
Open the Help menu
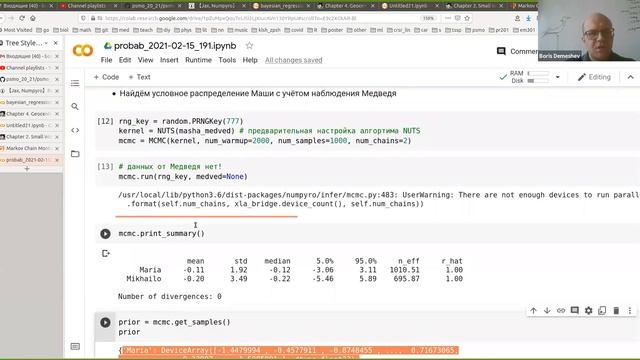point(250,60)
